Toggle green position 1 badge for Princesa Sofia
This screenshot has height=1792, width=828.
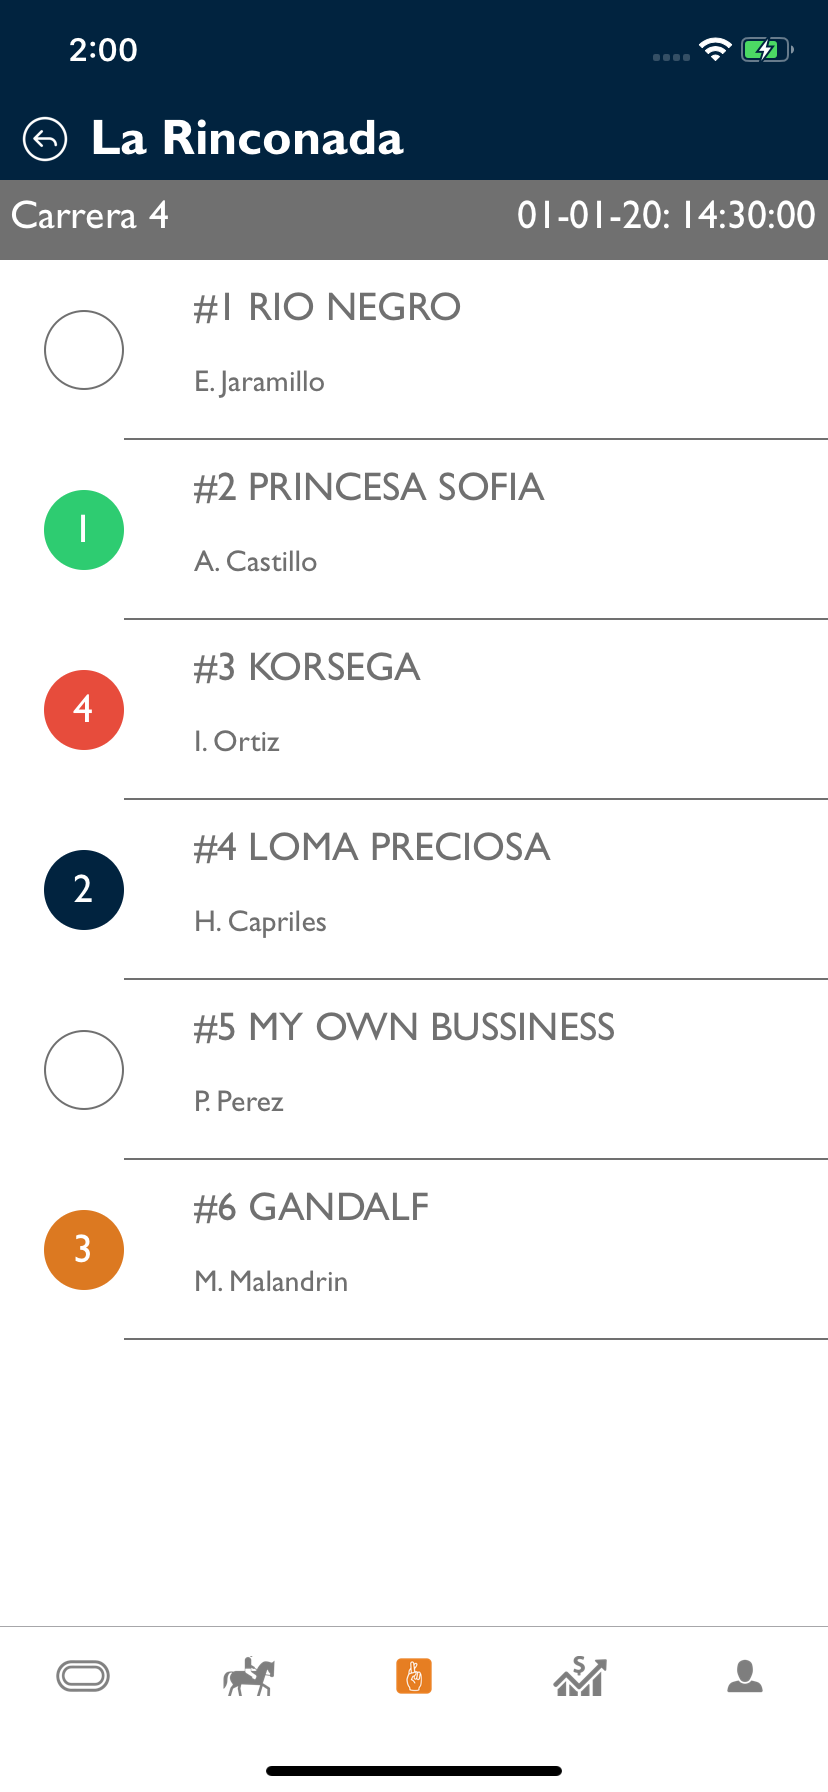(84, 530)
